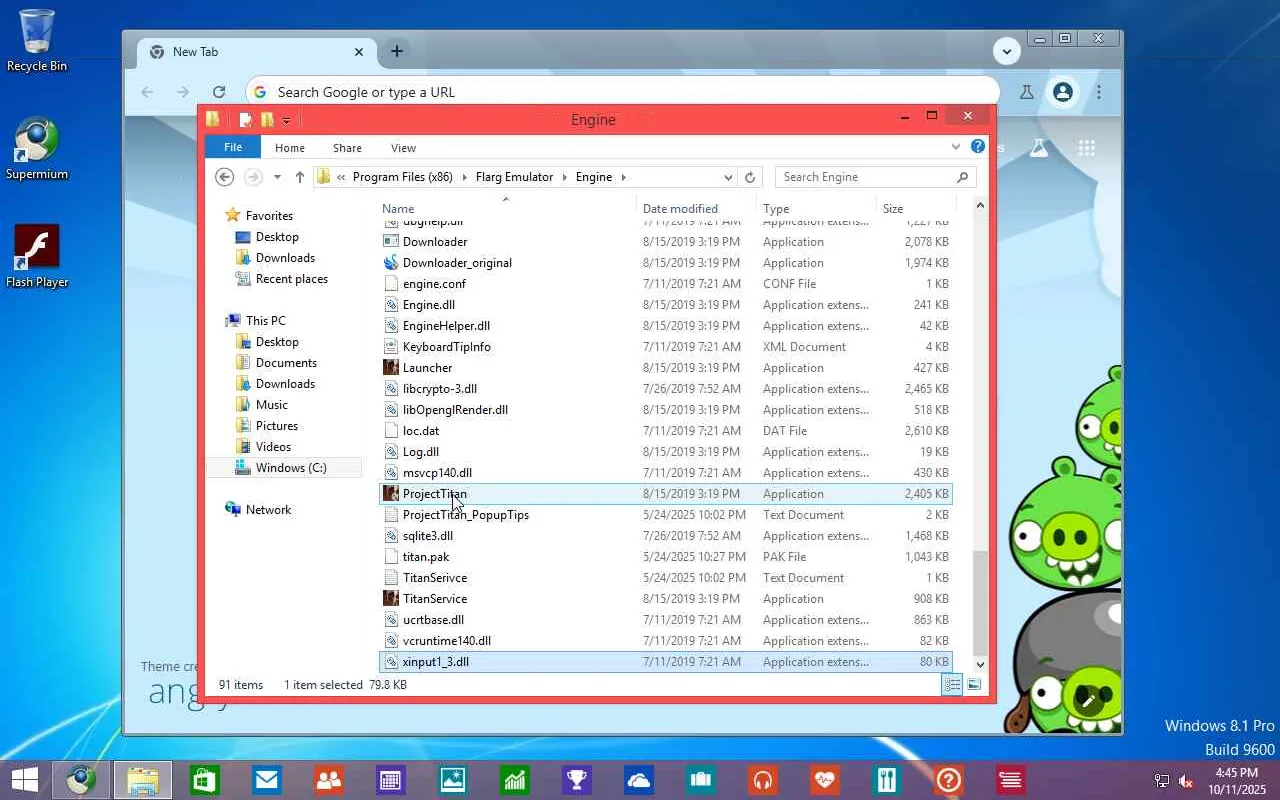Open the Health & Fitness heart app on the taskbar
The height and width of the screenshot is (800, 1280).
824,780
